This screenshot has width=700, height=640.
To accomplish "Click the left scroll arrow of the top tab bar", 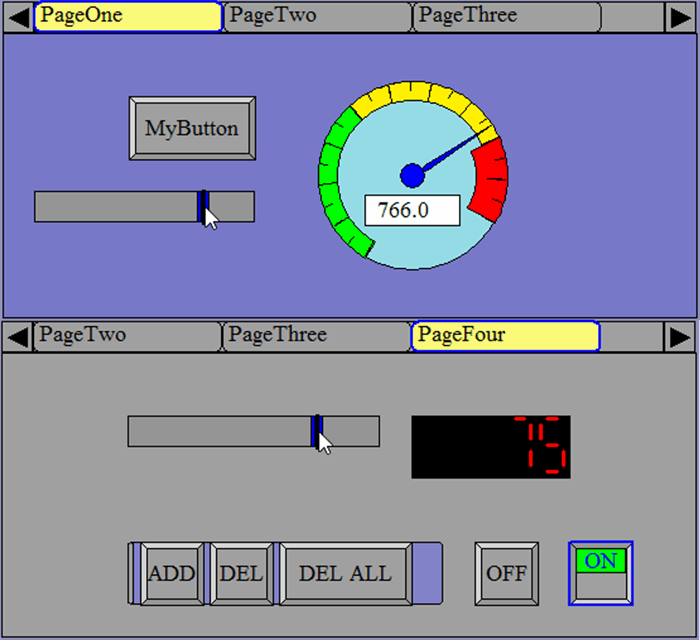I will pos(18,18).
